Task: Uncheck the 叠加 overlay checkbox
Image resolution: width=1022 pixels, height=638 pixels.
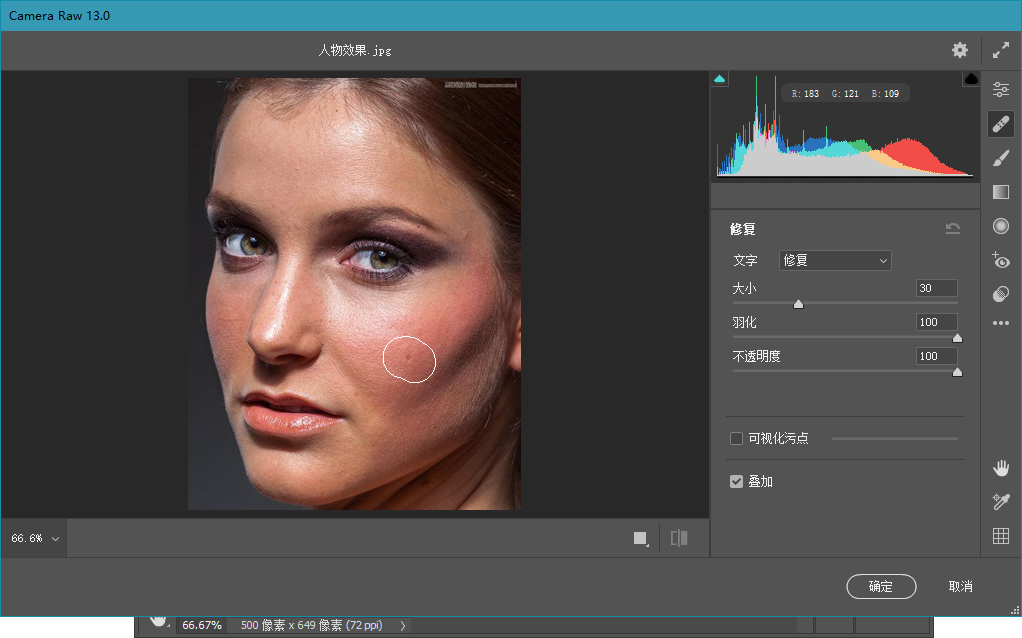Action: click(x=737, y=482)
